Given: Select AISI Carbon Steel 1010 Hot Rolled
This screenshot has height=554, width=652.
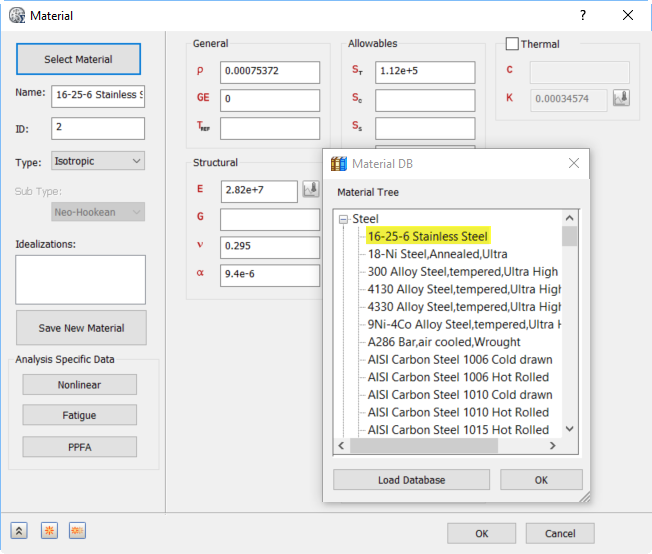Looking at the screenshot, I should (x=458, y=412).
